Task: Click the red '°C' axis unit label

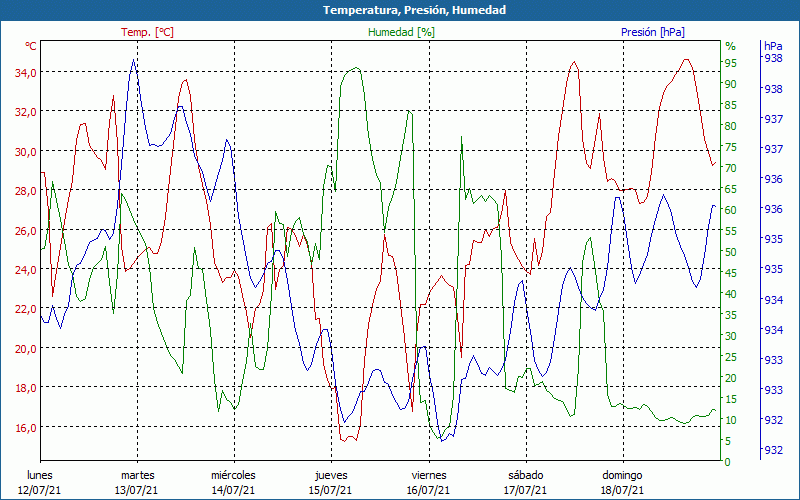Action: coord(31,46)
